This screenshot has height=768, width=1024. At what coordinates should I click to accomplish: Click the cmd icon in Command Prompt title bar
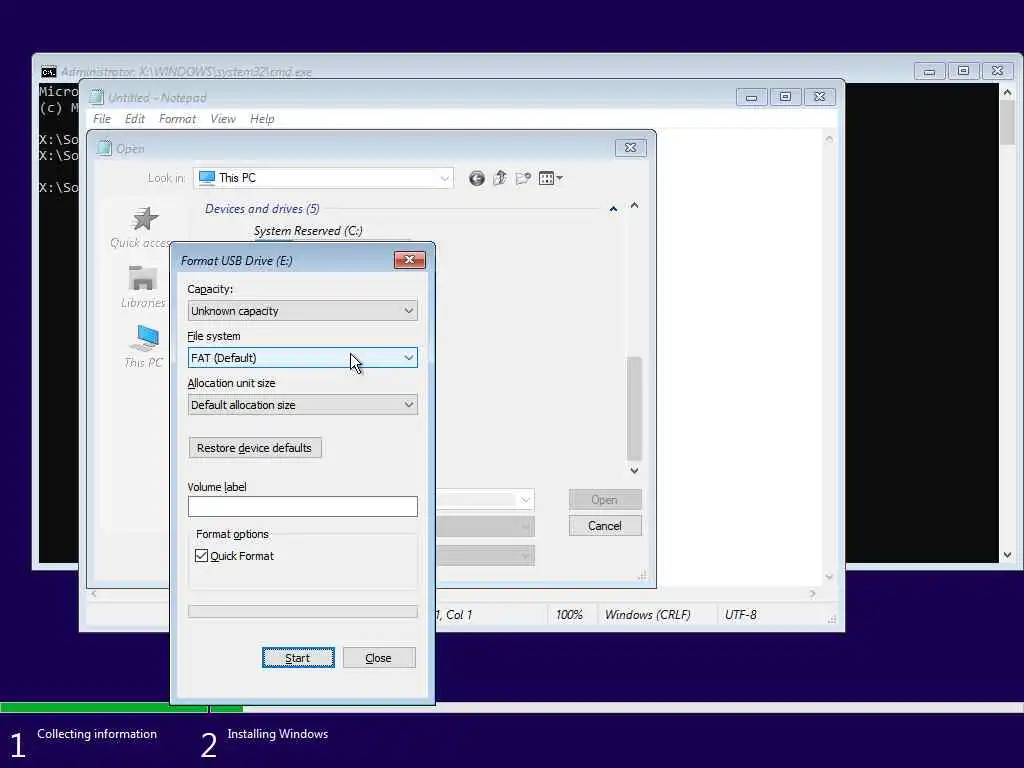(49, 72)
